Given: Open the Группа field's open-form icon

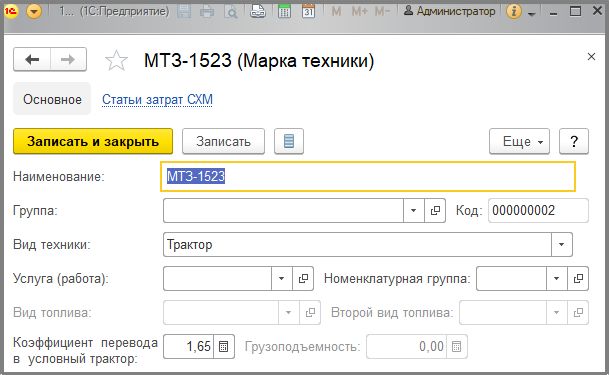Looking at the screenshot, I should (435, 210).
